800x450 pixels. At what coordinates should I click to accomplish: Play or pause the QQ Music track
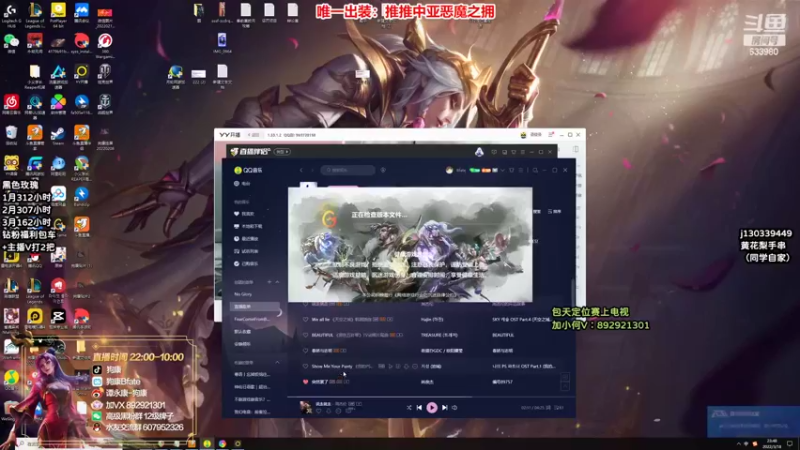pos(432,407)
